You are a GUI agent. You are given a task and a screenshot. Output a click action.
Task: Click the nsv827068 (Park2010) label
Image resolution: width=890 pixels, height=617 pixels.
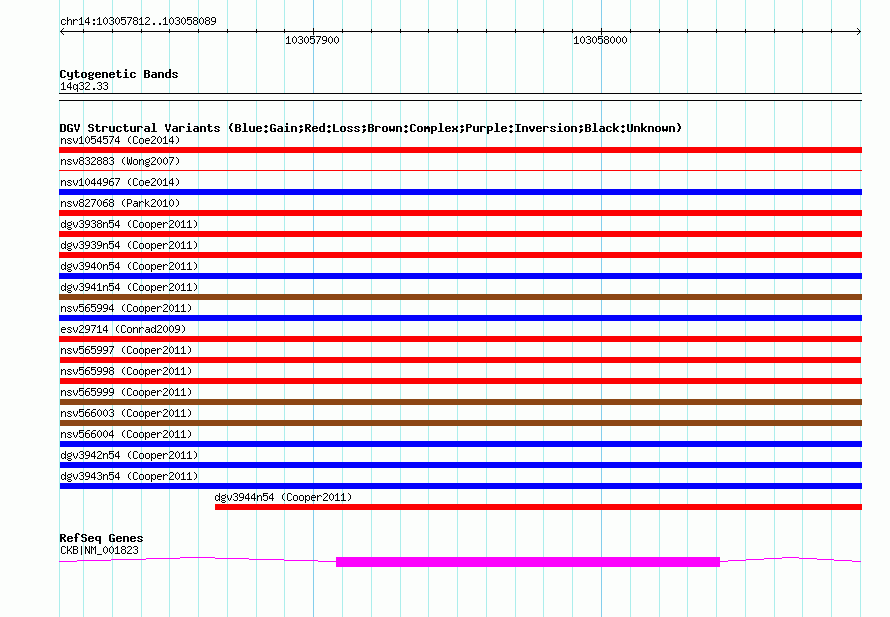click(120, 203)
